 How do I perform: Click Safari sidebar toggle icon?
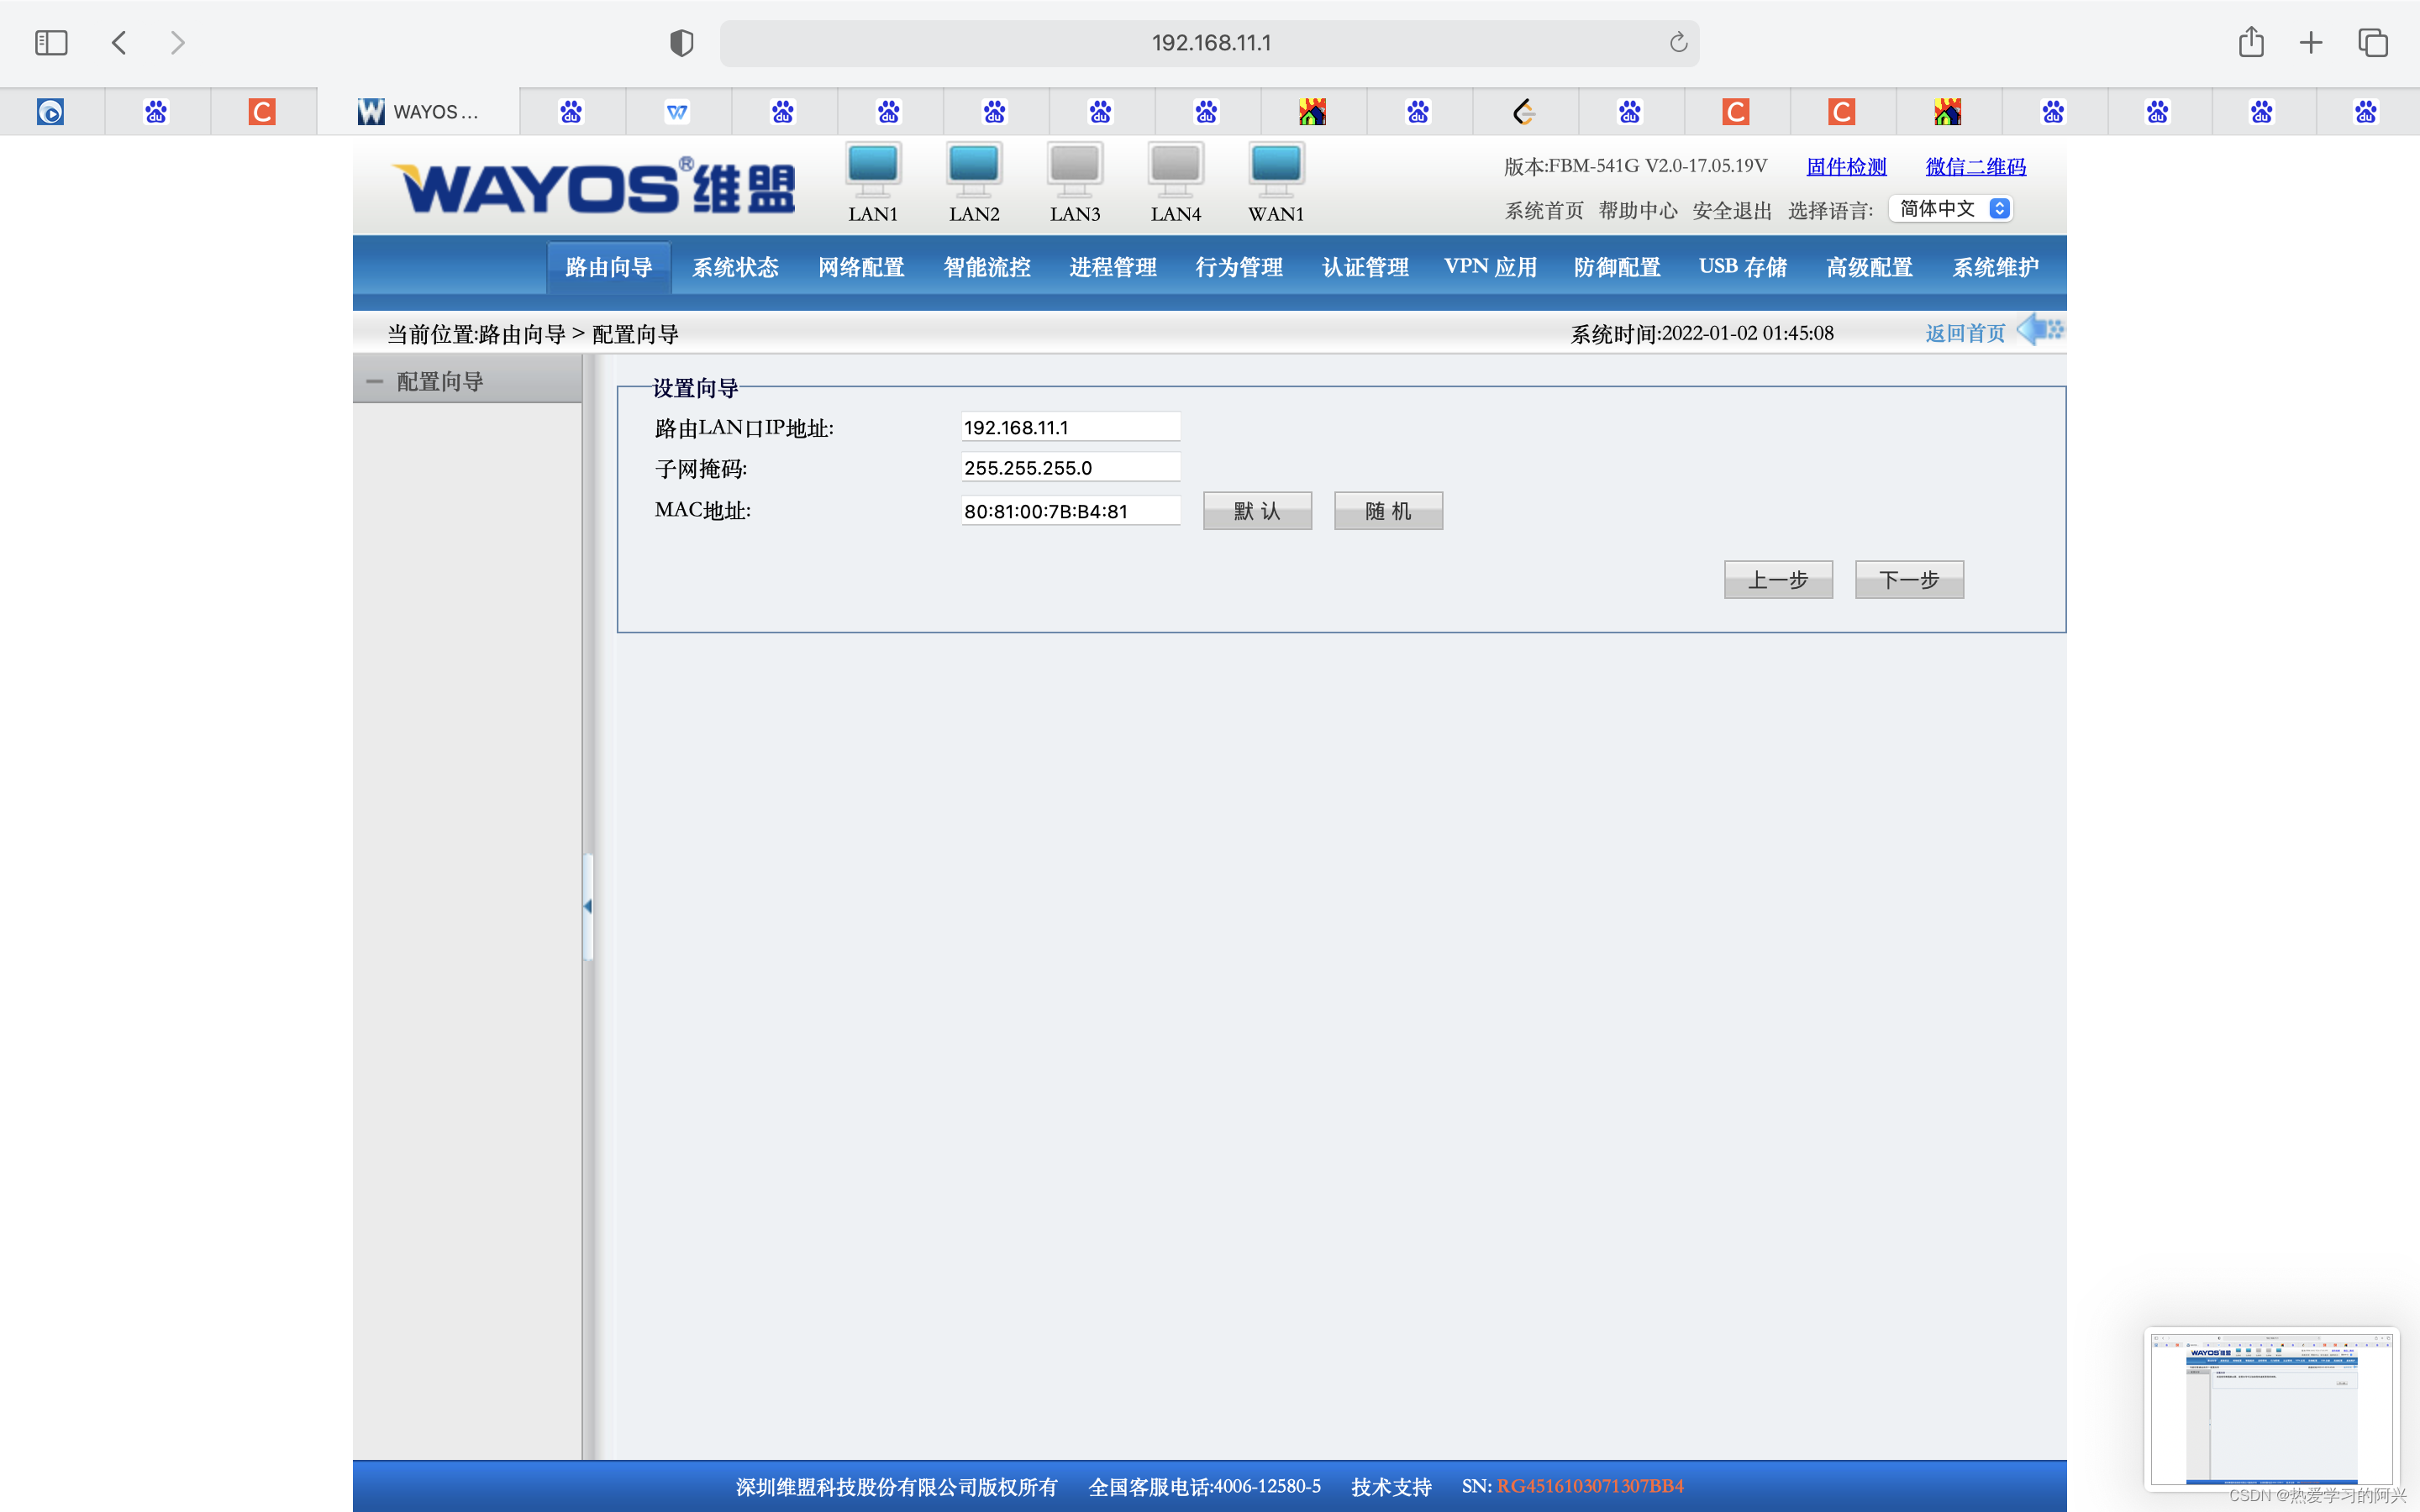click(x=51, y=43)
